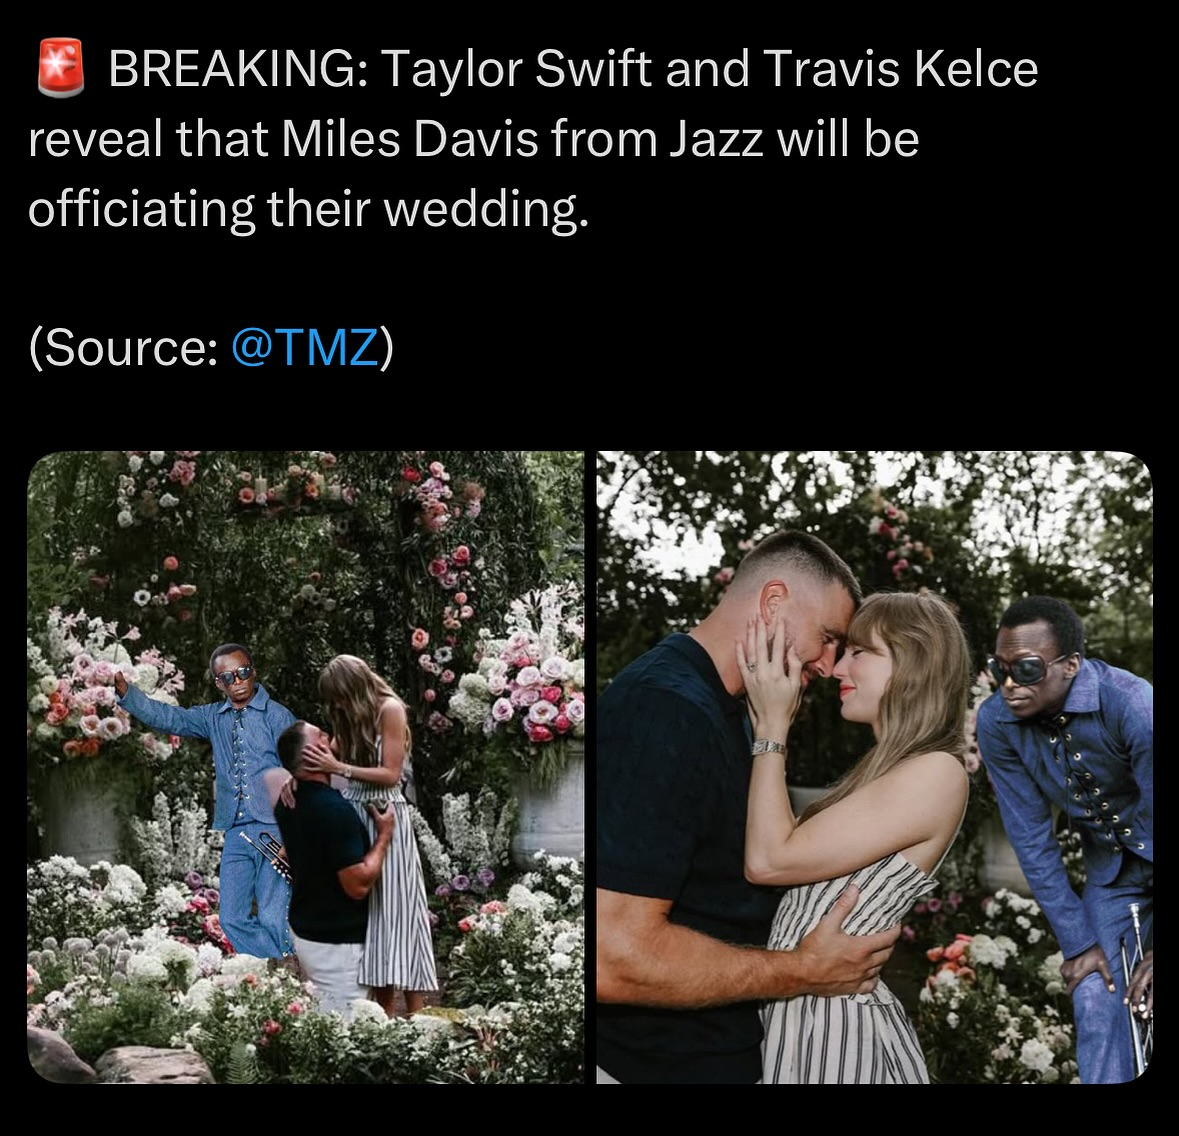
Task: Open the wide garden archway photo
Action: [305, 767]
